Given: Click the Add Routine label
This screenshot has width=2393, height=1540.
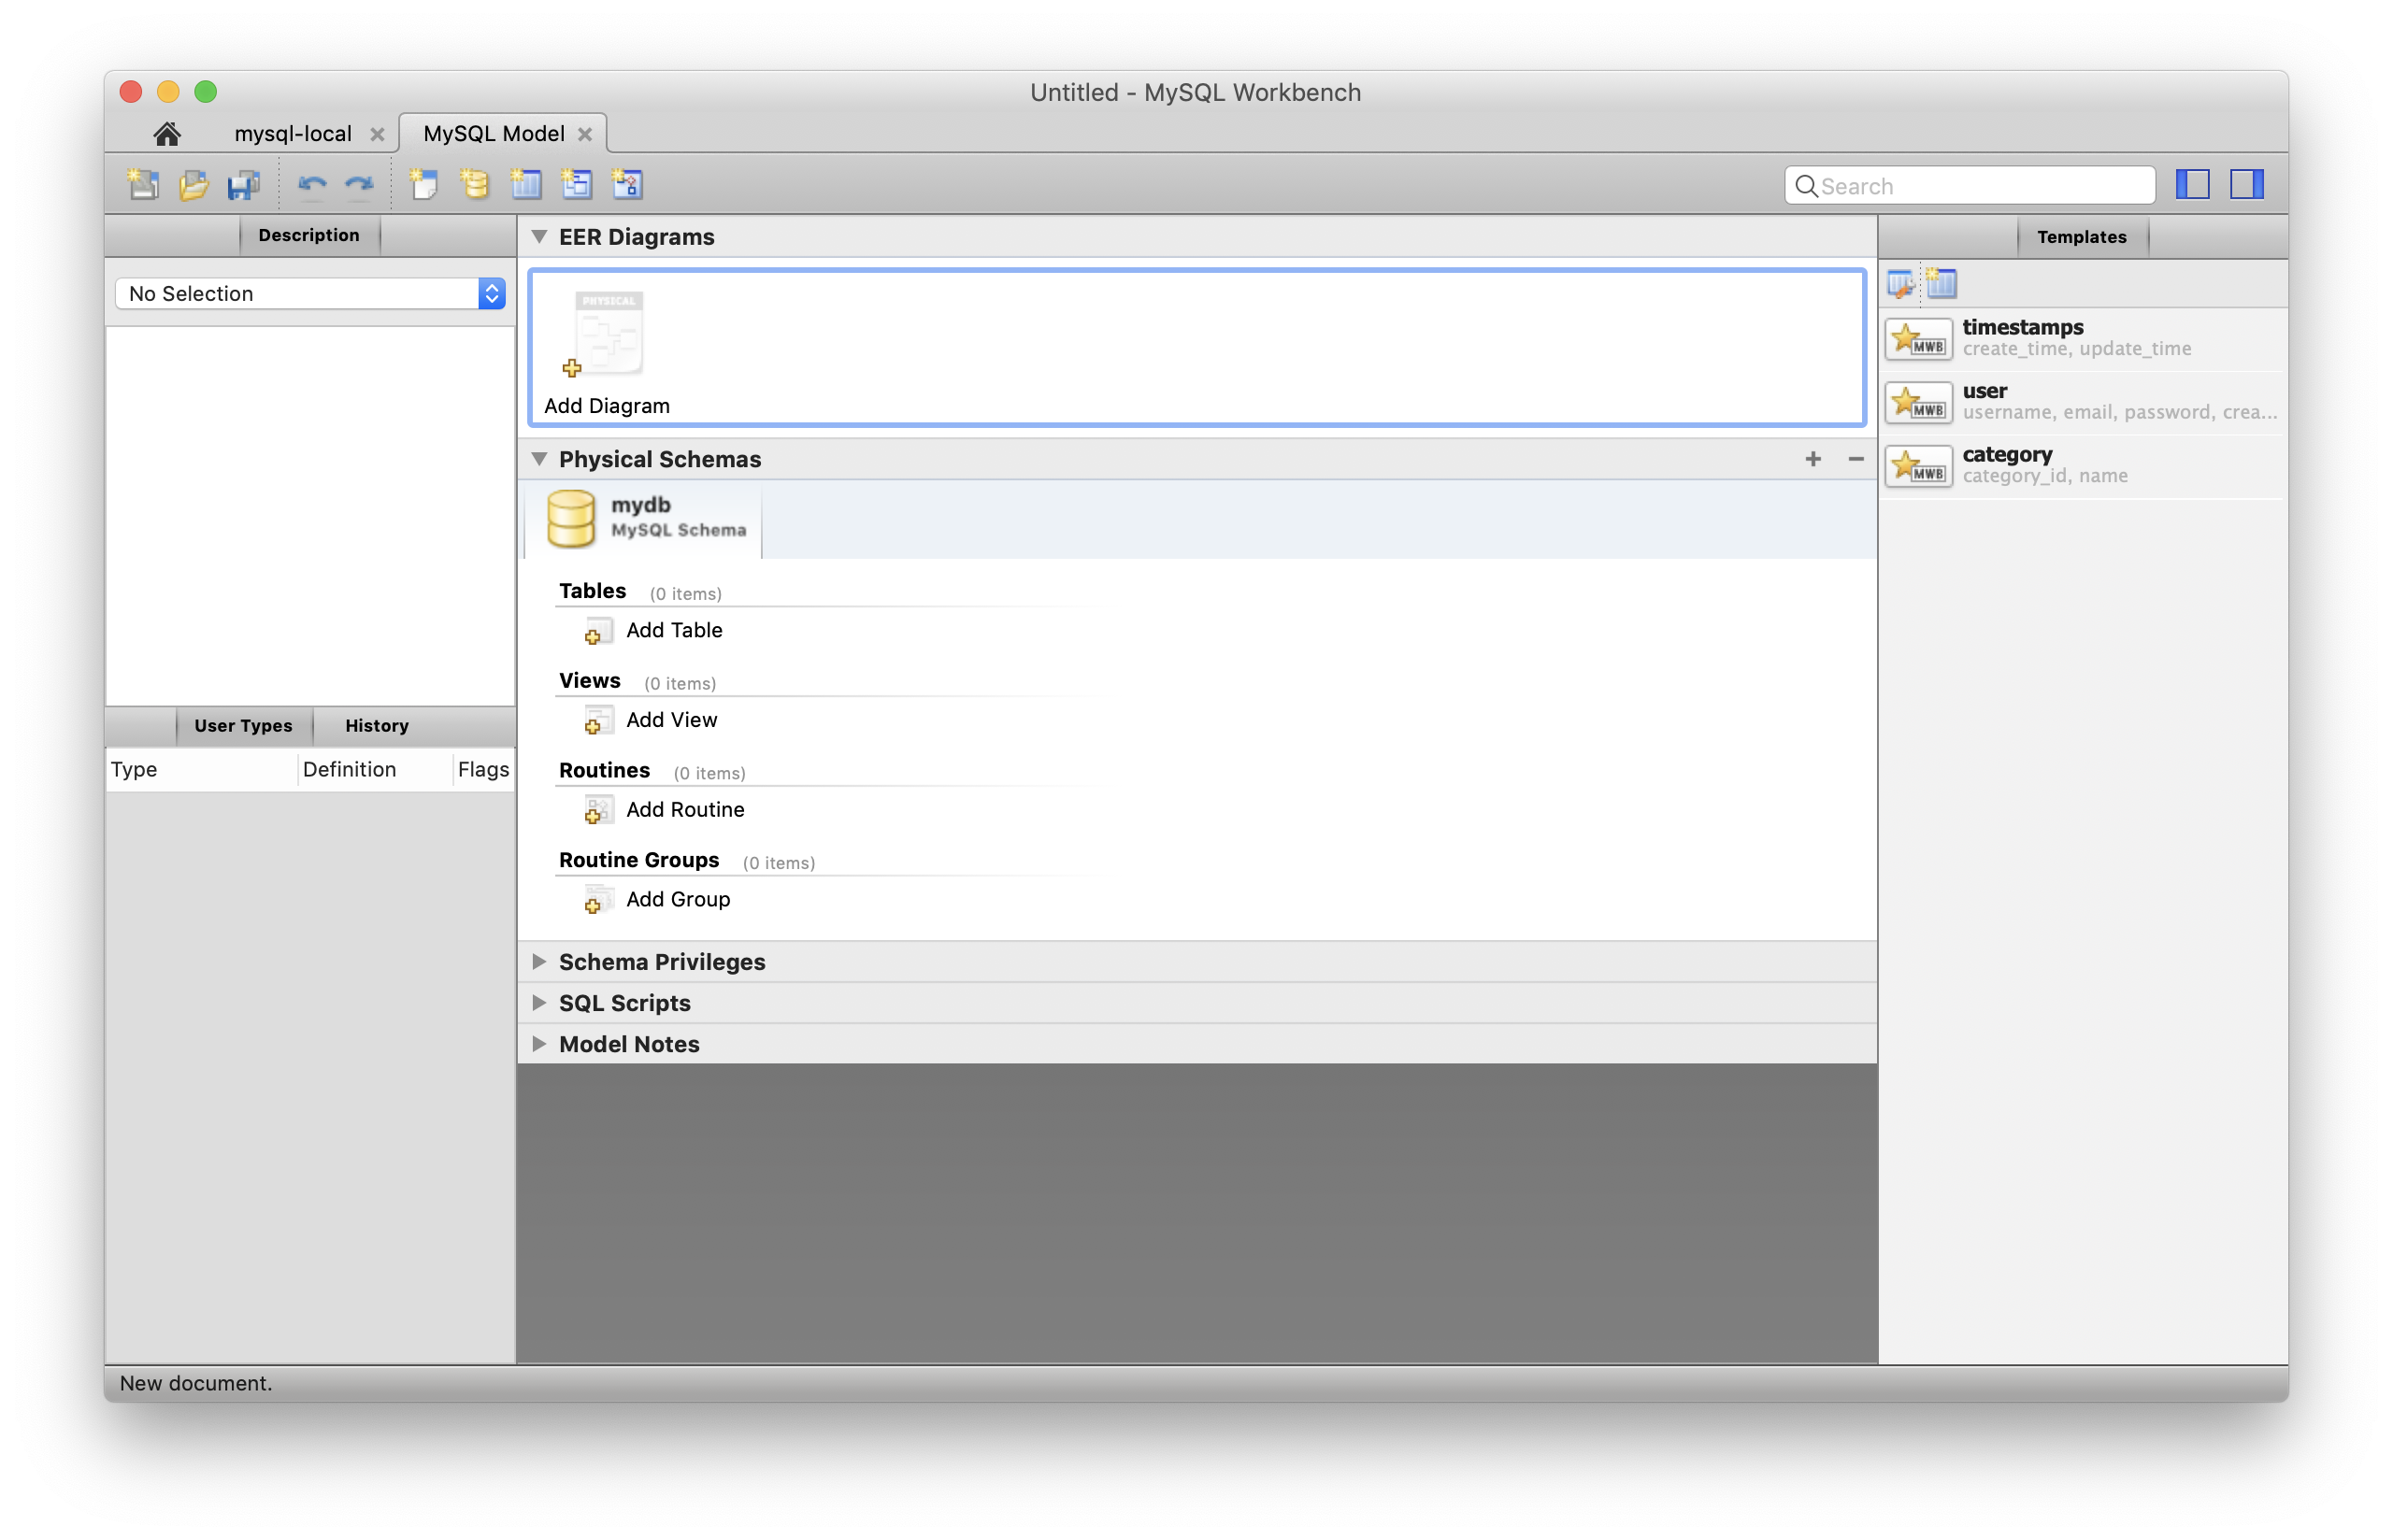Looking at the screenshot, I should tap(685, 809).
